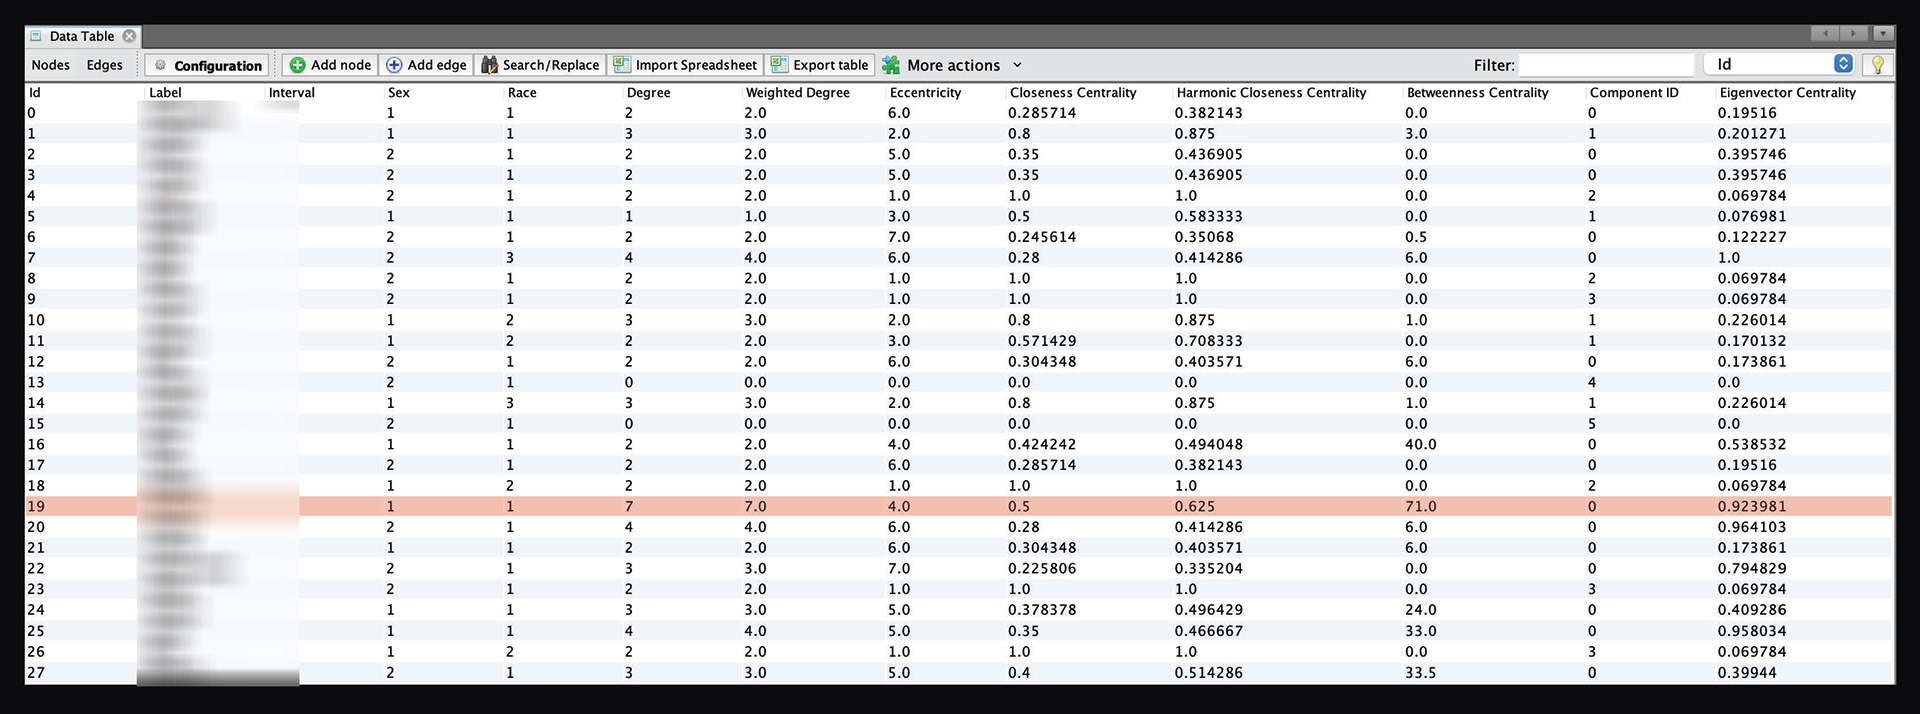Click the Add edge button
This screenshot has height=714, width=1920.
click(426, 65)
